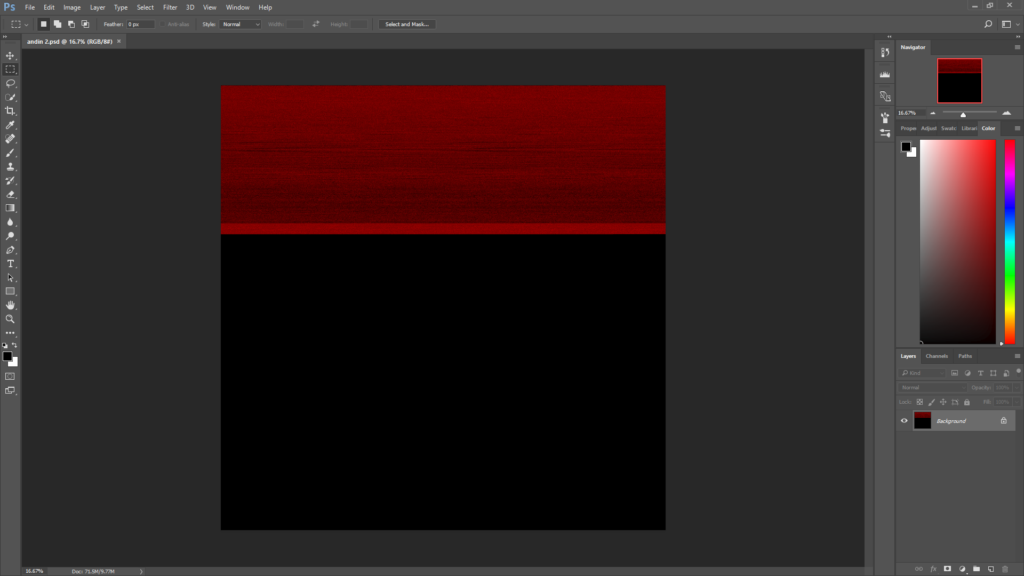
Task: Toggle the pixel layer filter
Action: [954, 373]
